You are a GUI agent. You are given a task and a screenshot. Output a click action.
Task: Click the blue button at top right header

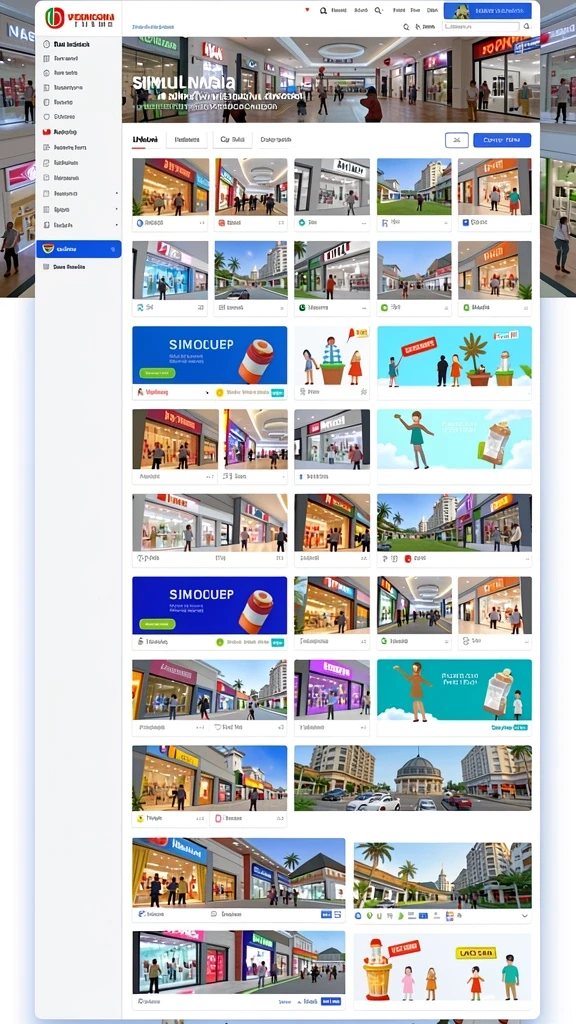tap(487, 10)
